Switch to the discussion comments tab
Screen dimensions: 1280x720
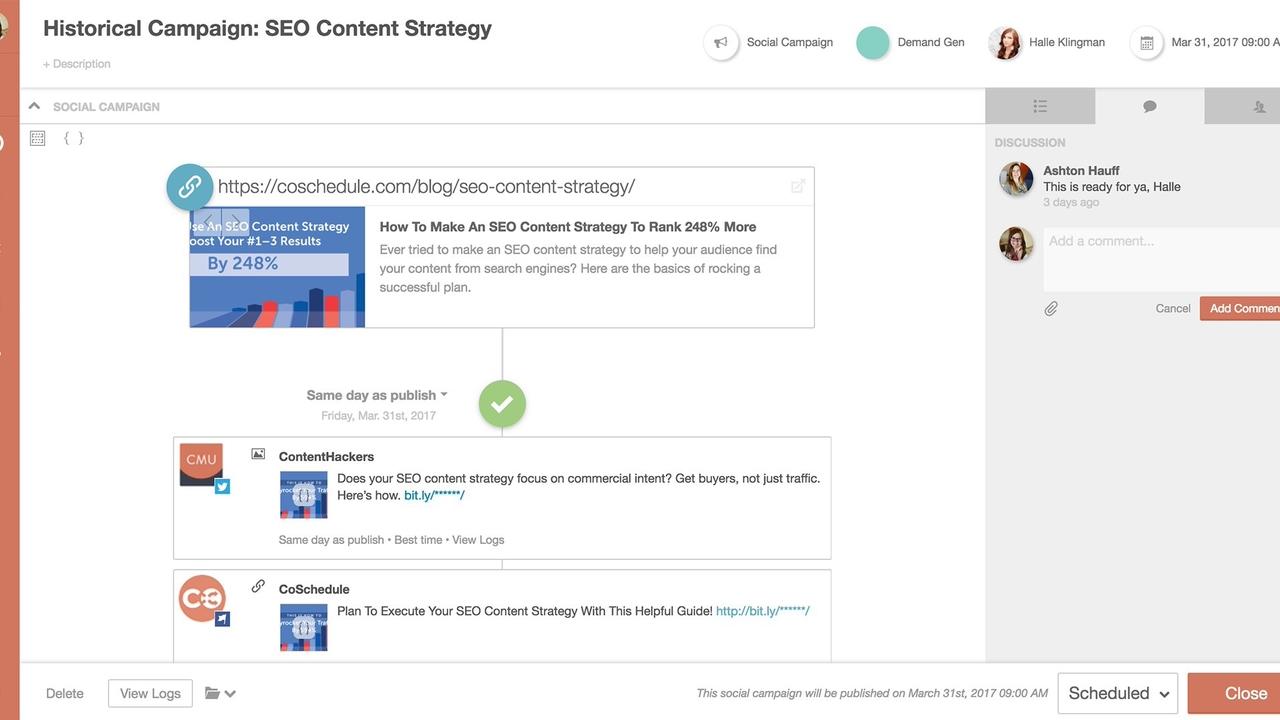[1150, 106]
